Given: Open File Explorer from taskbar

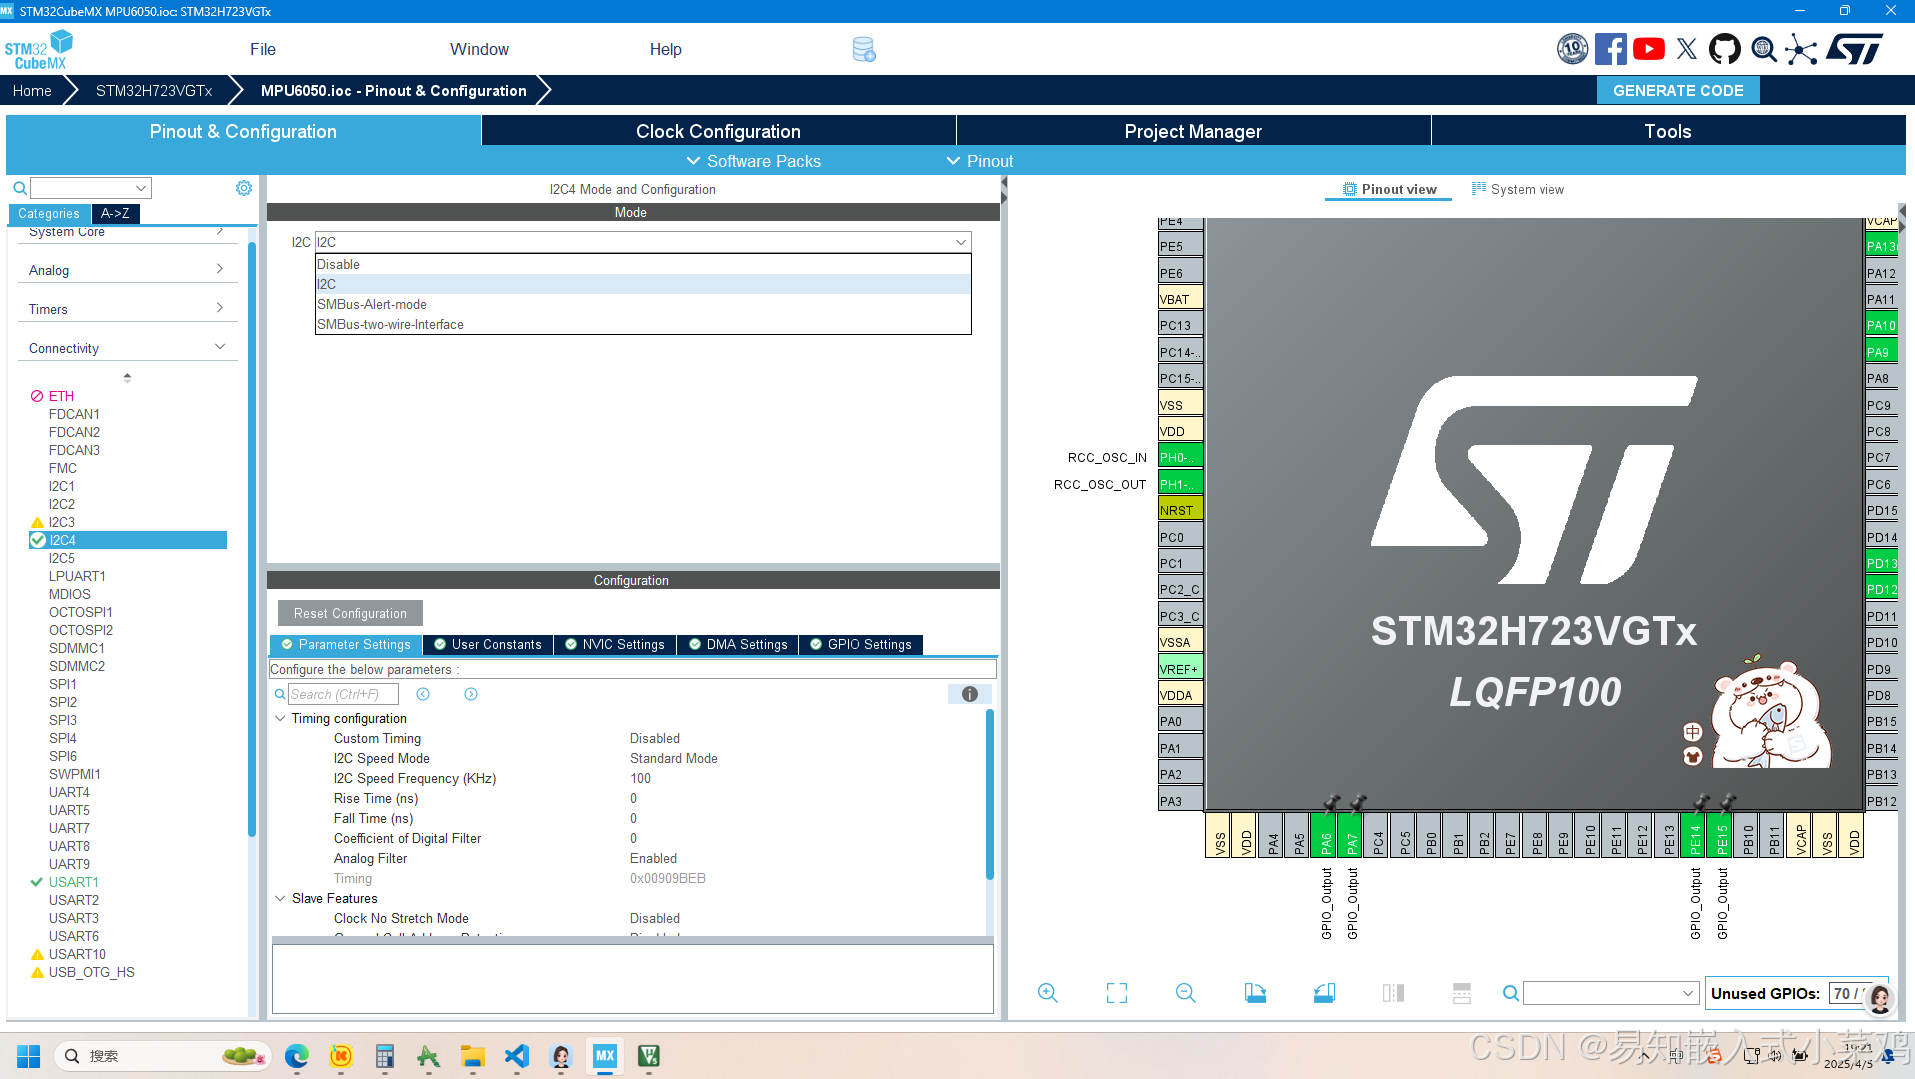Looking at the screenshot, I should [473, 1056].
